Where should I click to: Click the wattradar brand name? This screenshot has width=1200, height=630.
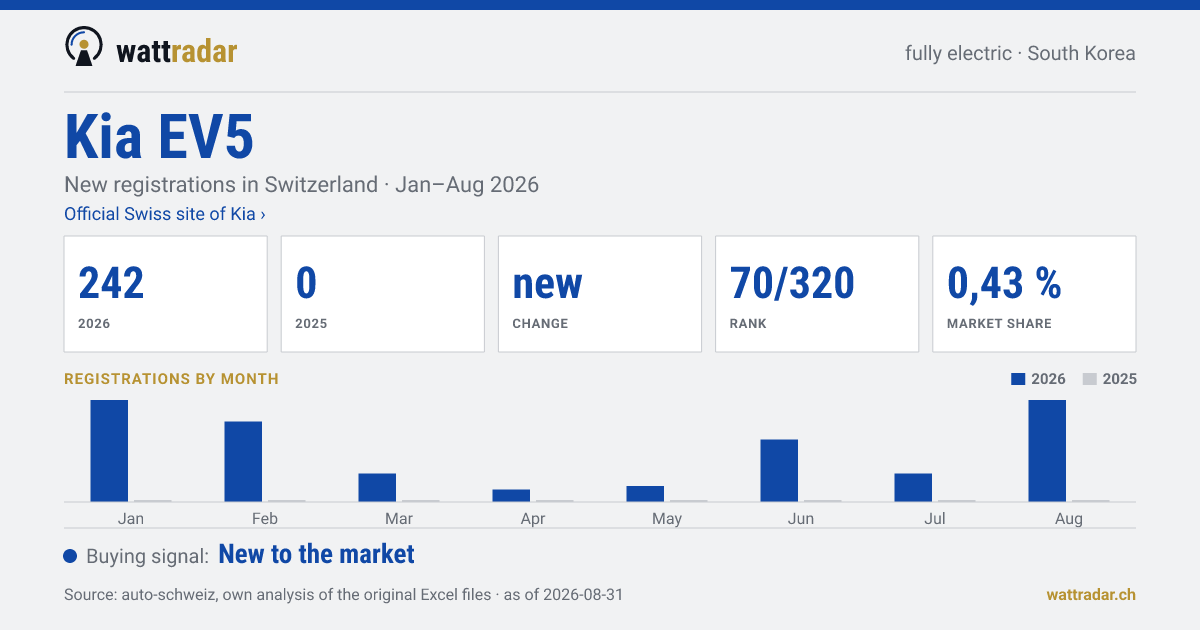177,50
